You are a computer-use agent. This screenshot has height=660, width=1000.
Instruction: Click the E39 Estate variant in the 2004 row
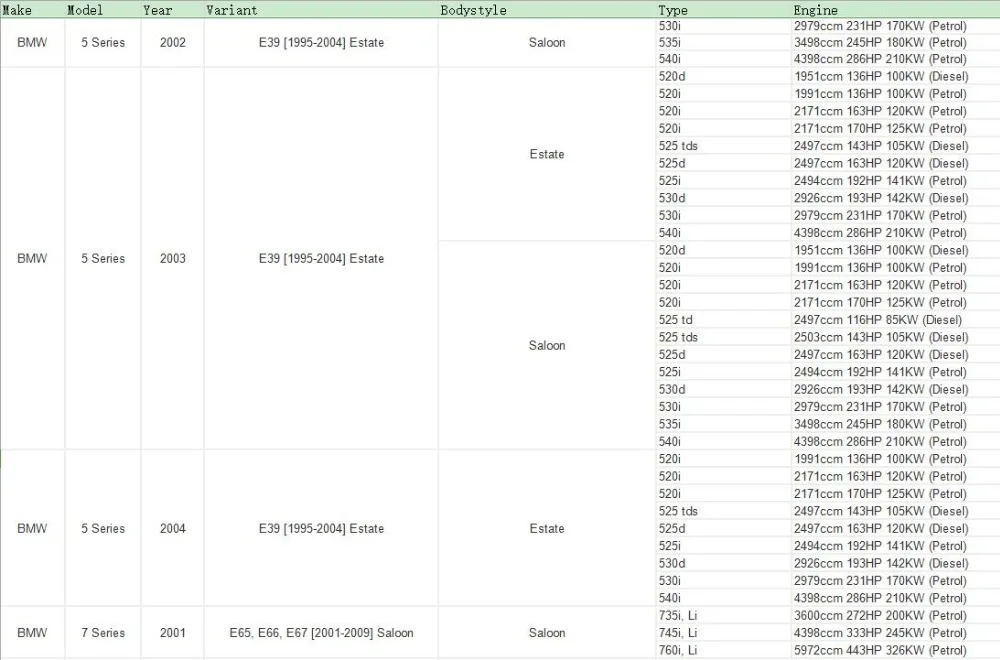(x=321, y=528)
